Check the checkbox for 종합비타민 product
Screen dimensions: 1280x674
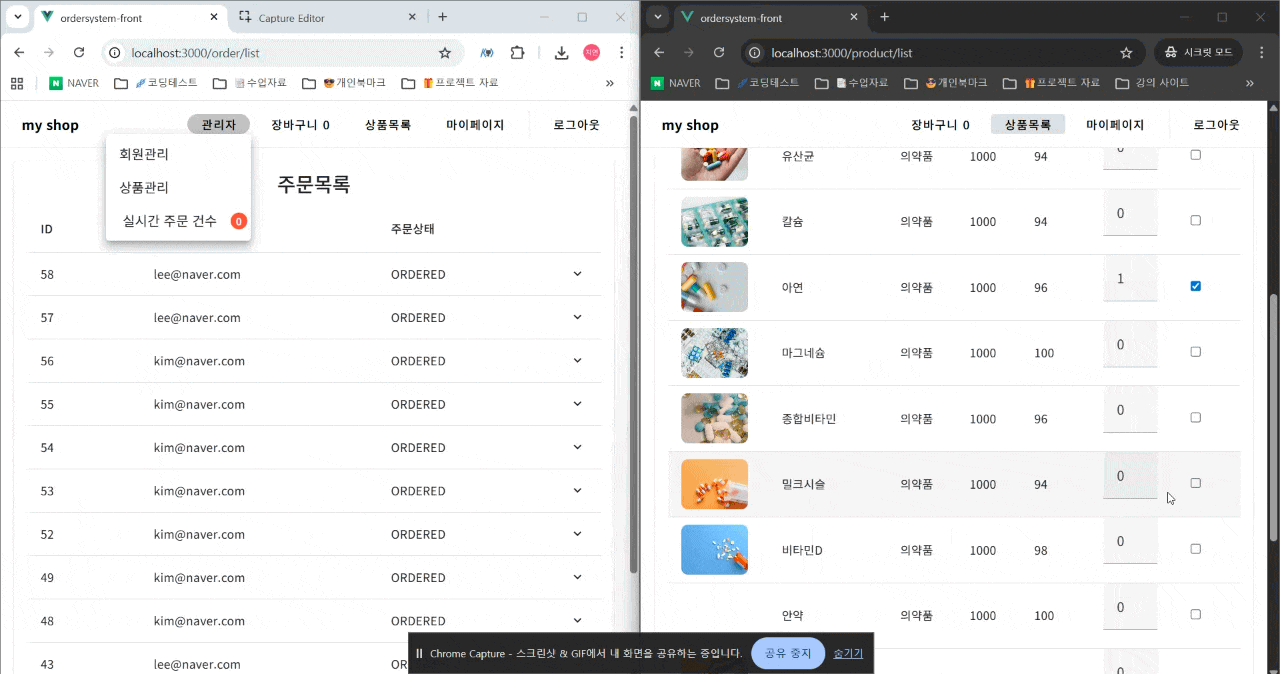[x=1195, y=417]
